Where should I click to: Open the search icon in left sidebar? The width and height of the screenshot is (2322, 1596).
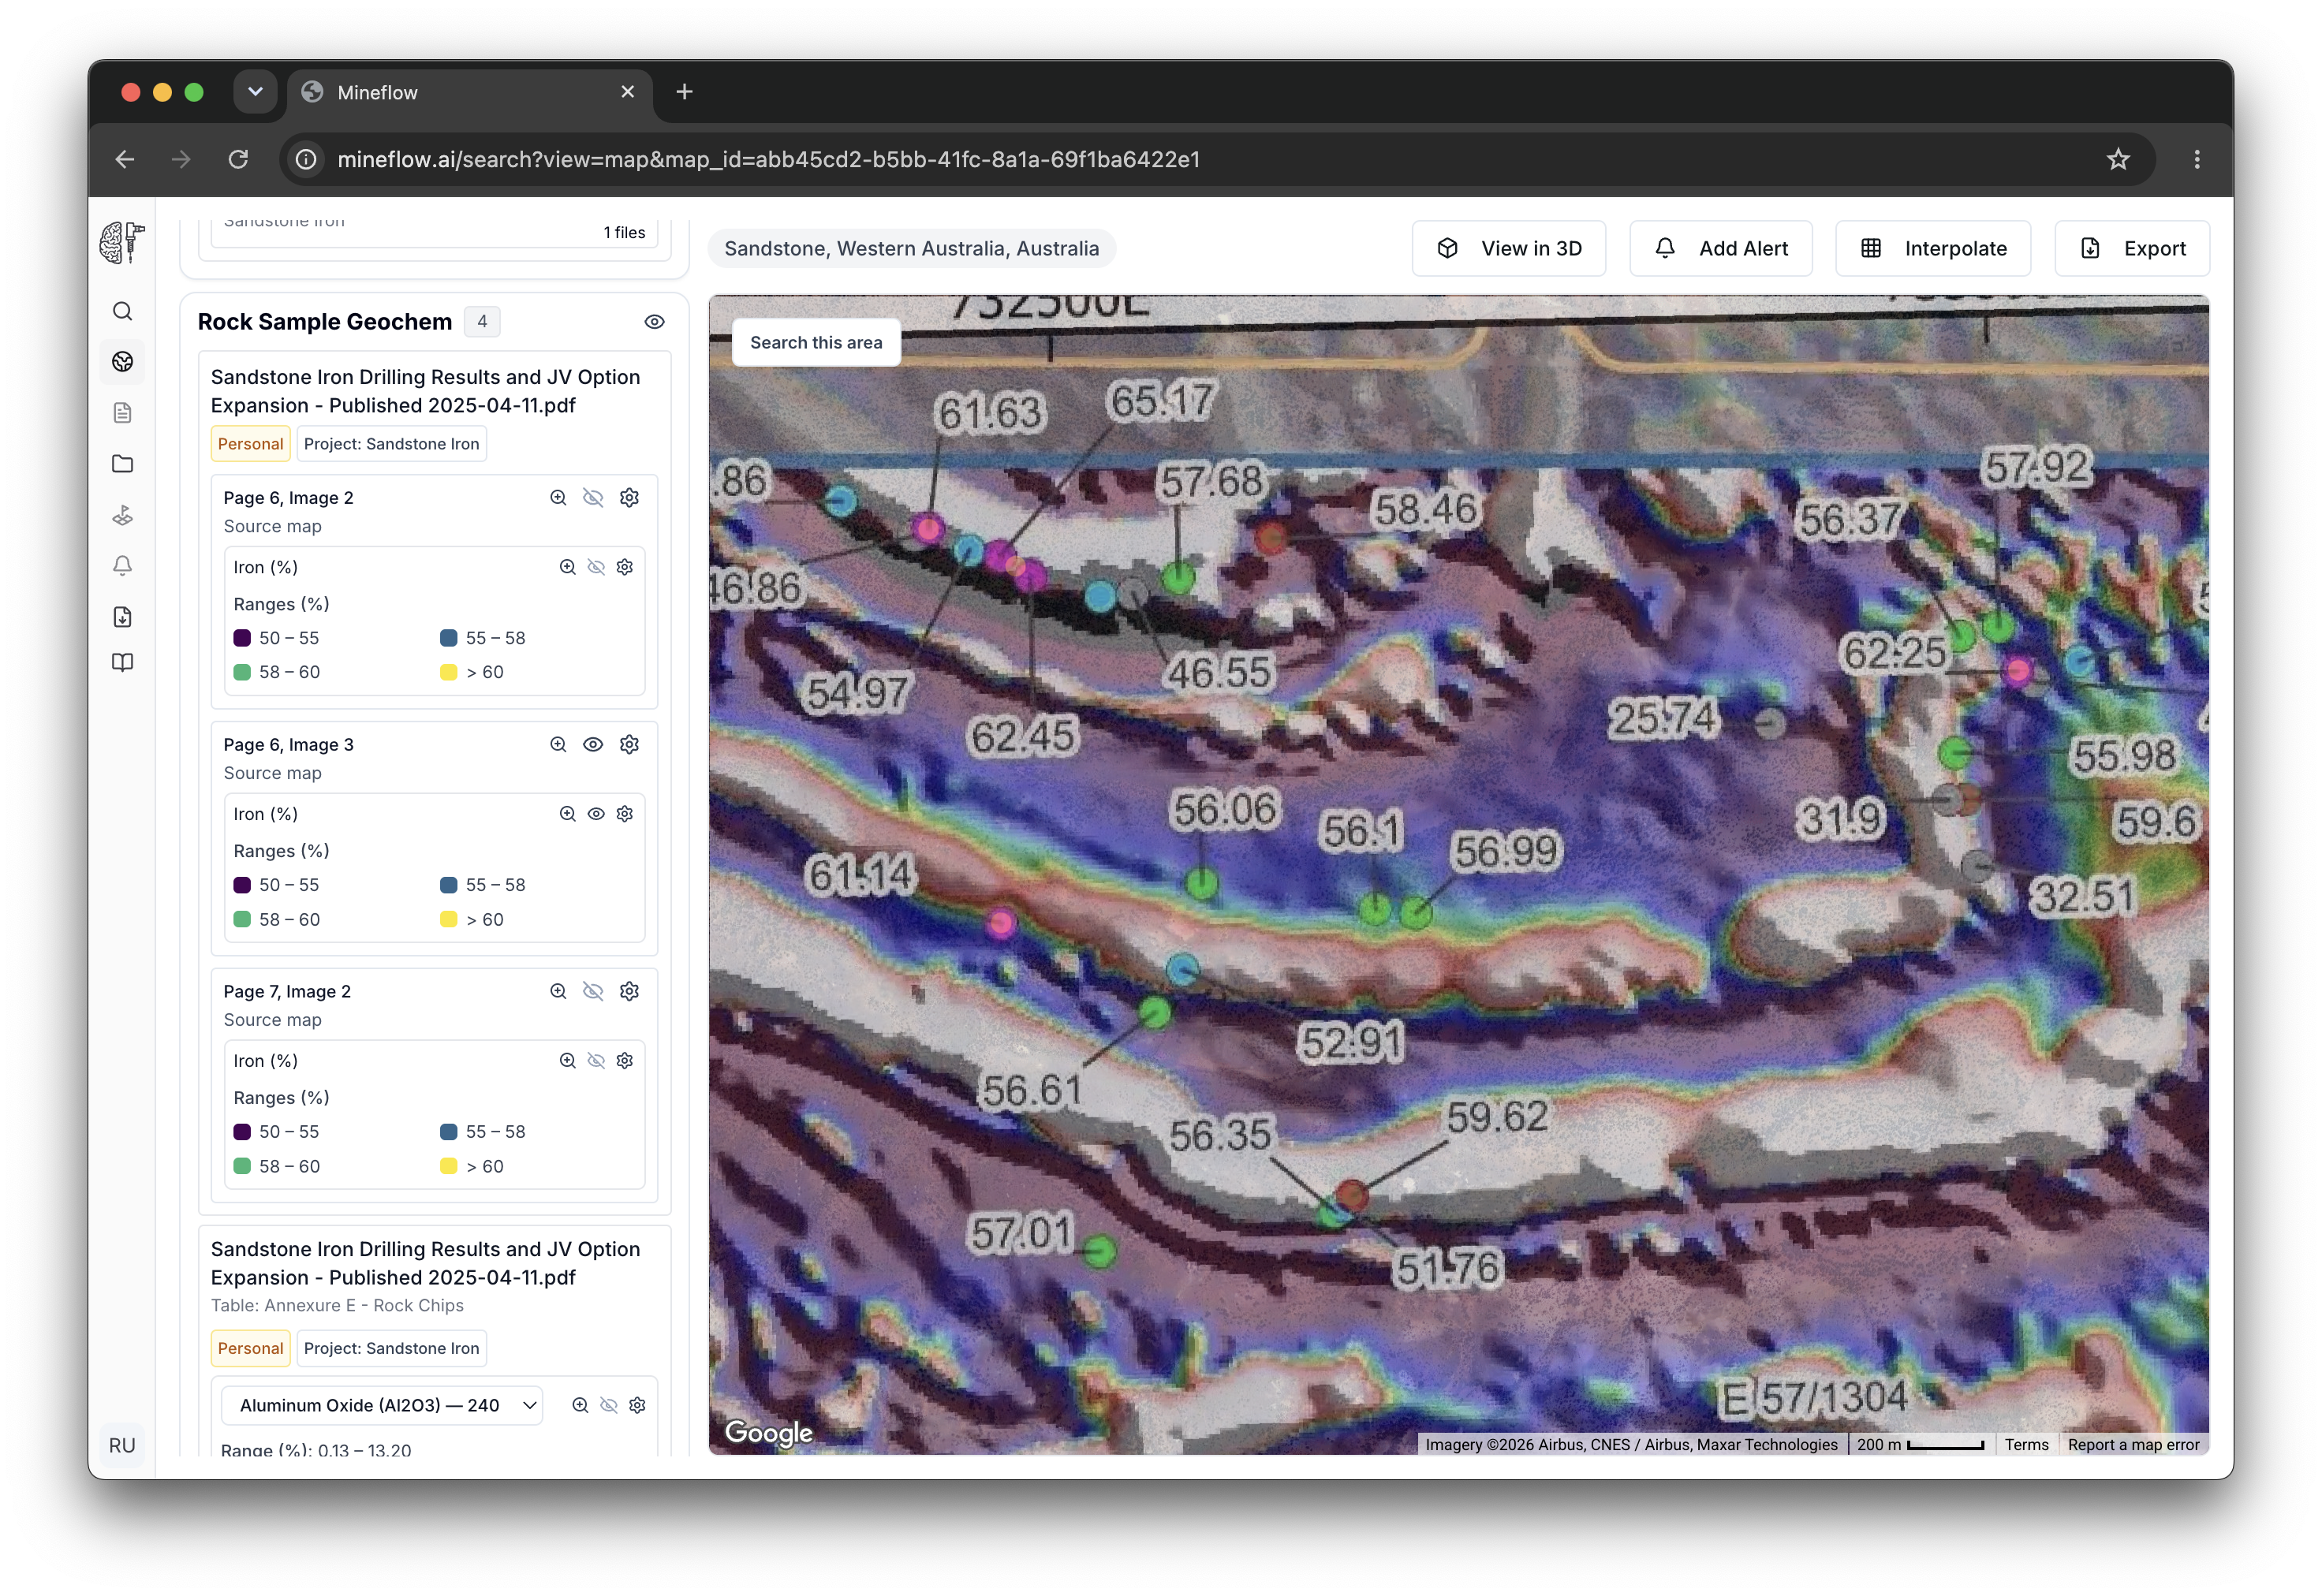click(122, 311)
